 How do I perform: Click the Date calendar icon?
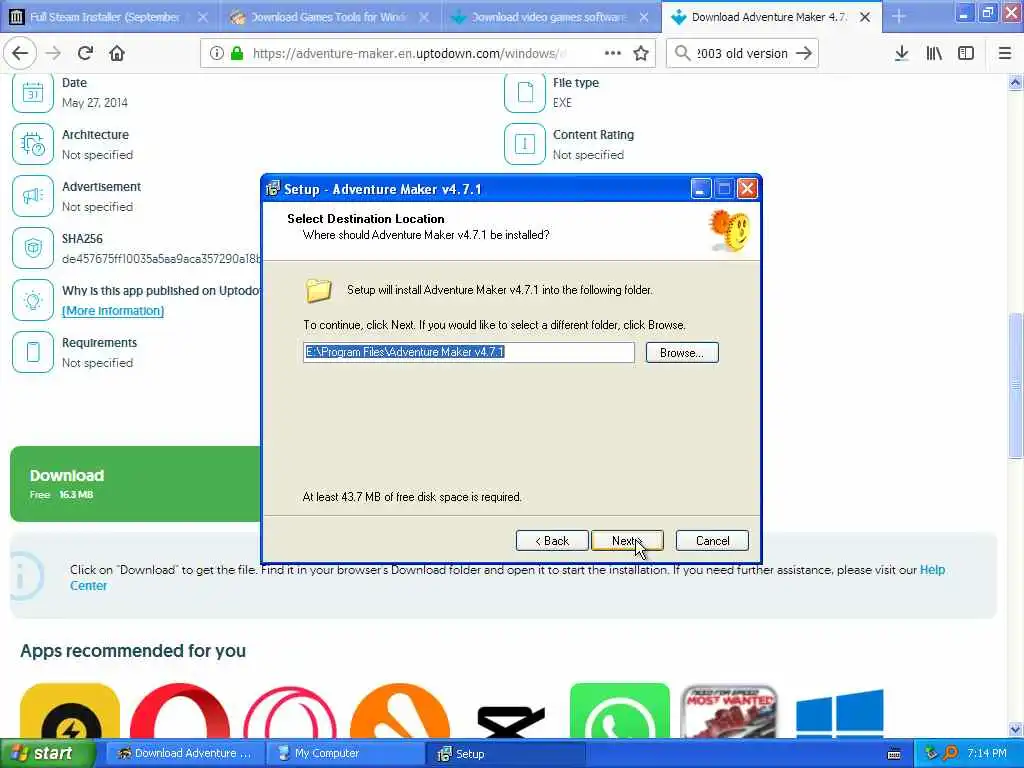point(33,92)
